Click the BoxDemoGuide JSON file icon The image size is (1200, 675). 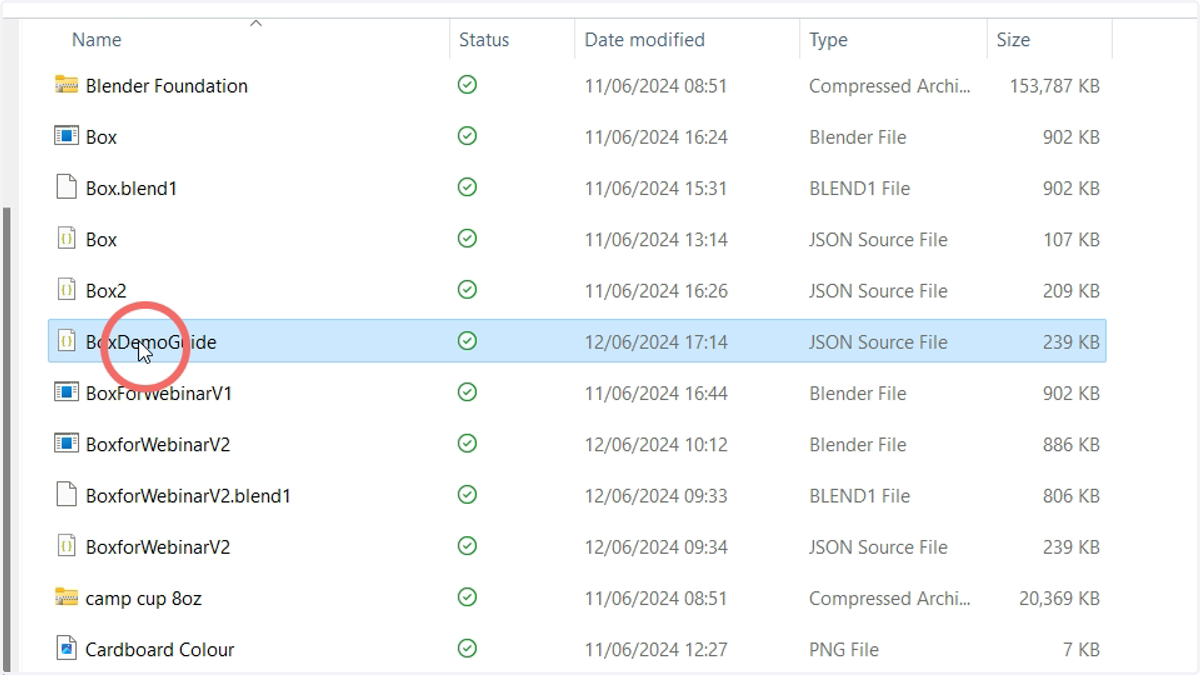tap(66, 341)
